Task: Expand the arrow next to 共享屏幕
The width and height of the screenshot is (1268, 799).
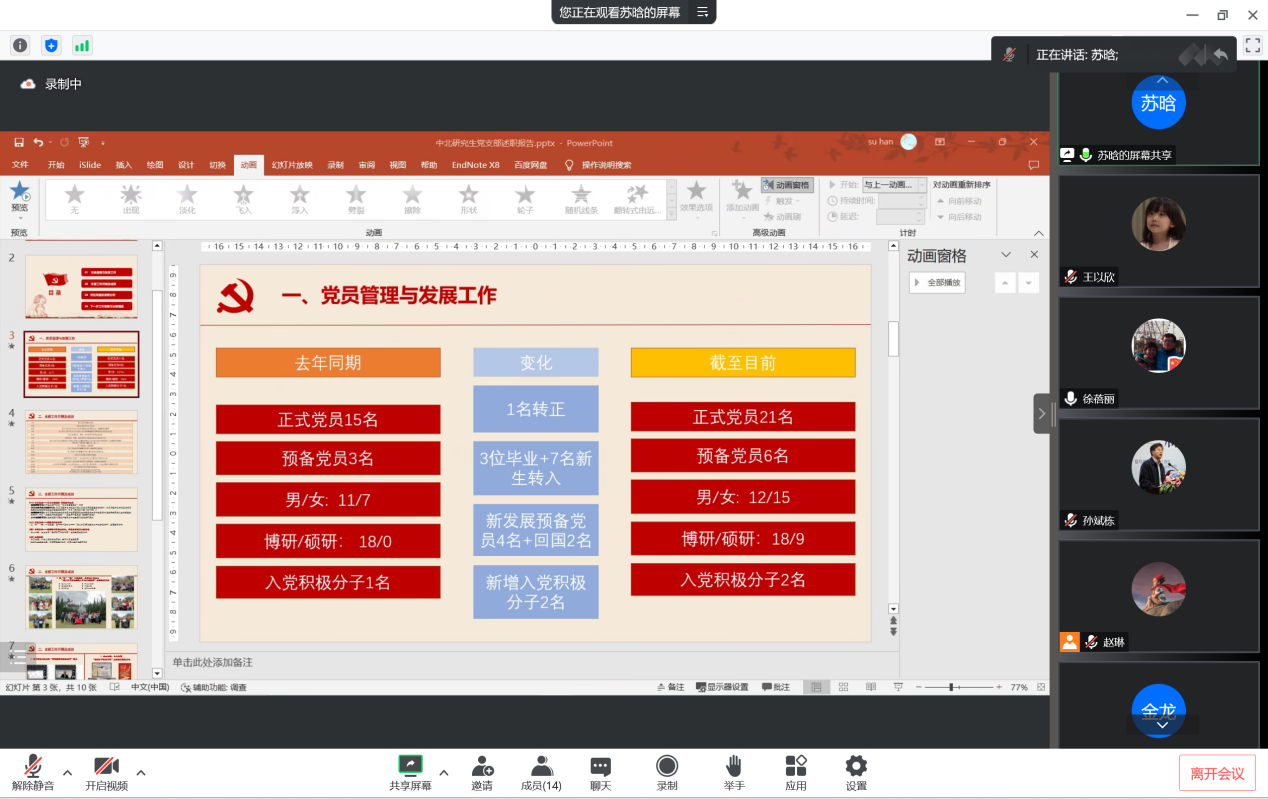Action: pos(444,772)
